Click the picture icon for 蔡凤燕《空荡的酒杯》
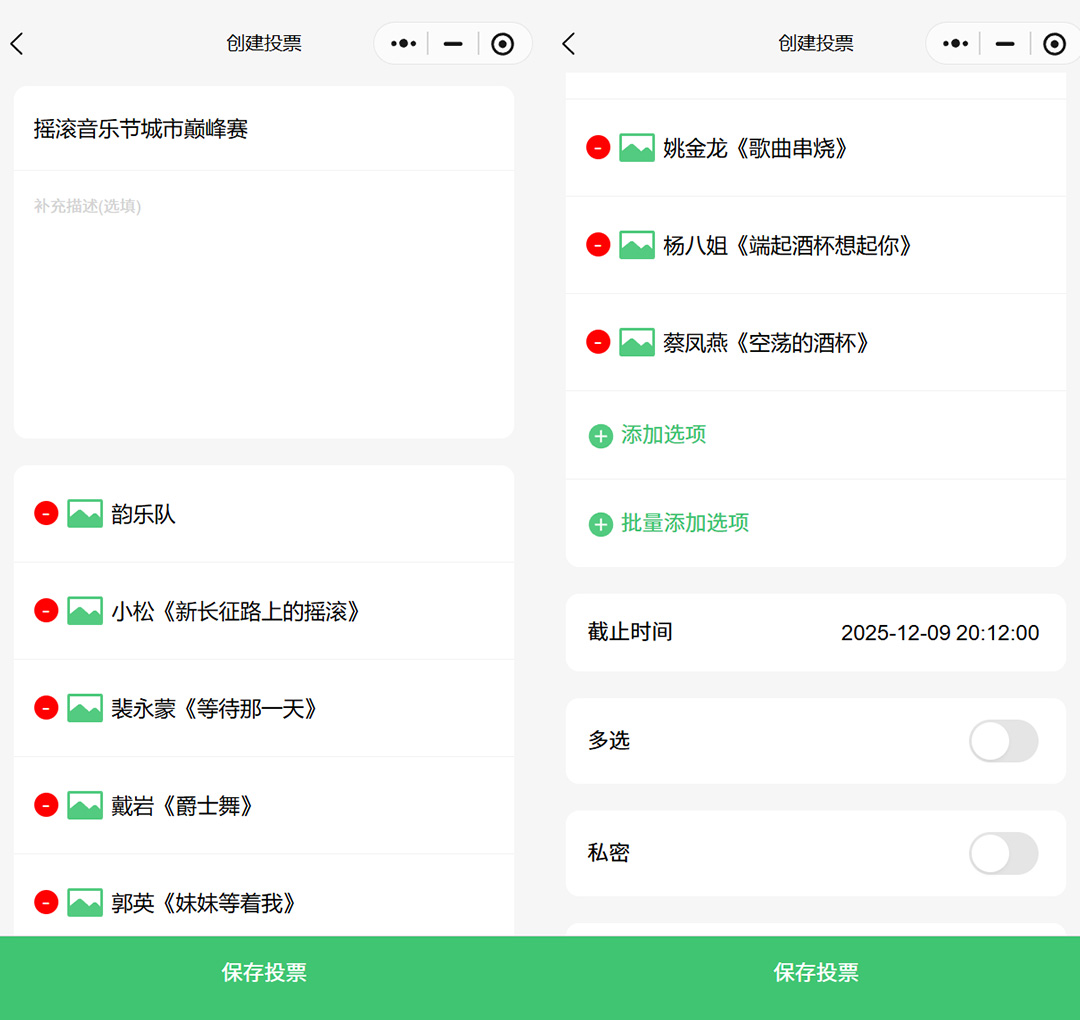 (637, 342)
